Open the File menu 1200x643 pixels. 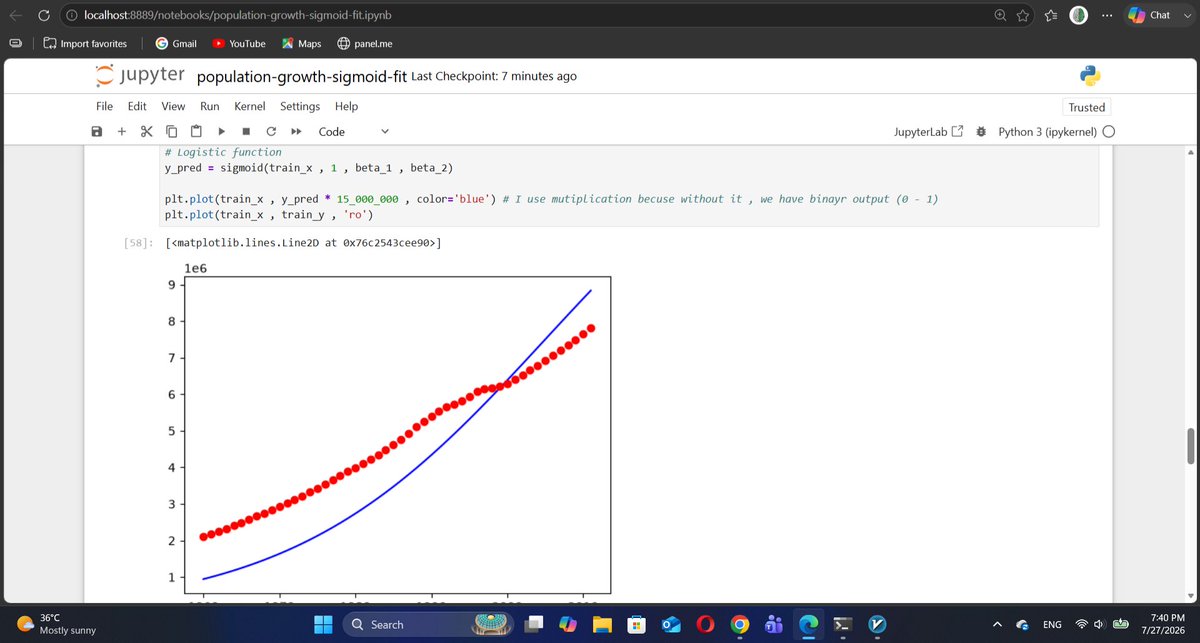tap(104, 106)
